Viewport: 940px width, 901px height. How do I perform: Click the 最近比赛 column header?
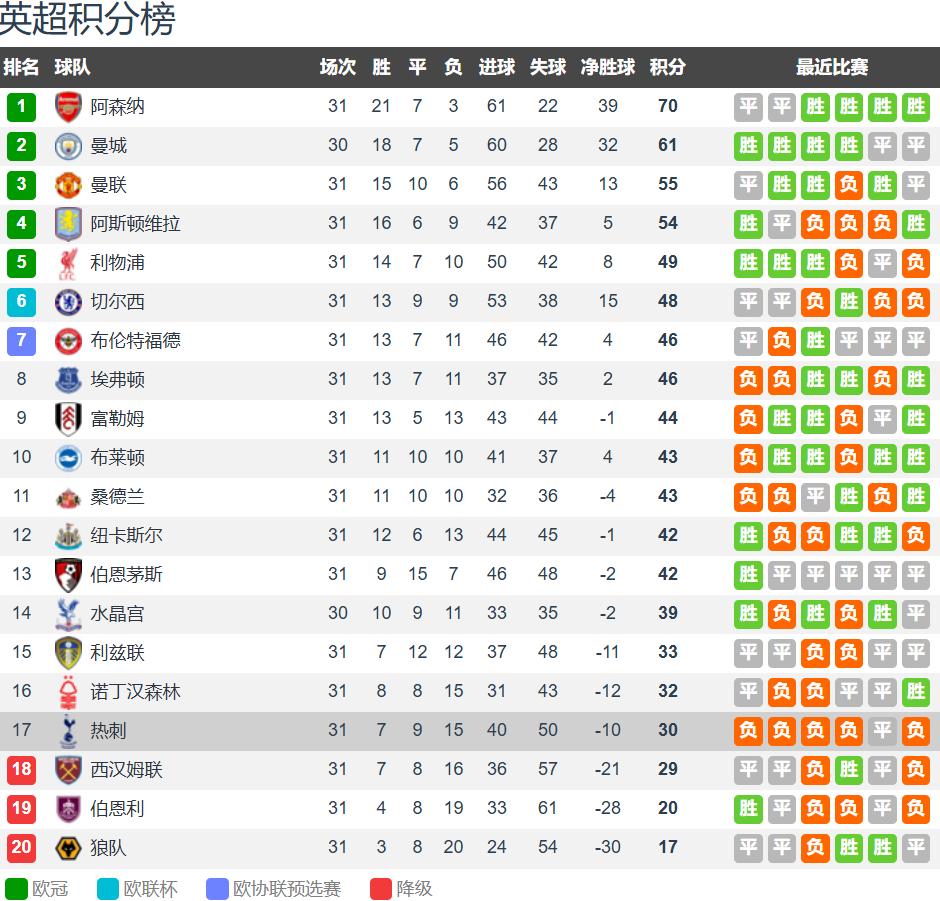[x=831, y=68]
